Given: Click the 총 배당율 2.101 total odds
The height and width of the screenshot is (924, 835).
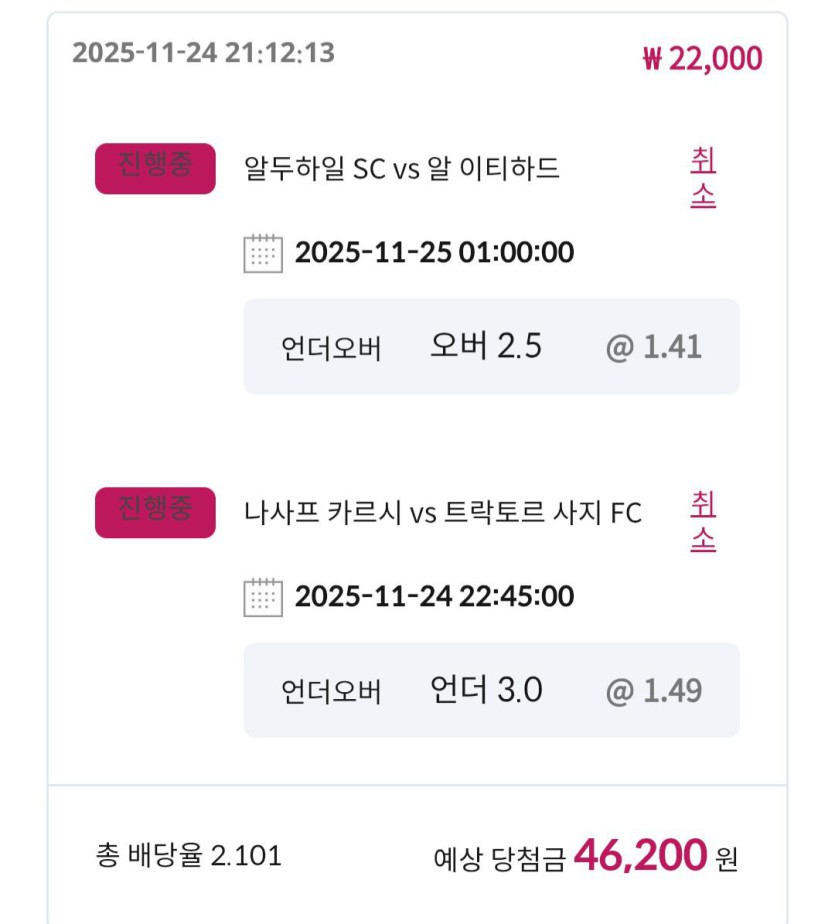Looking at the screenshot, I should tap(189, 856).
